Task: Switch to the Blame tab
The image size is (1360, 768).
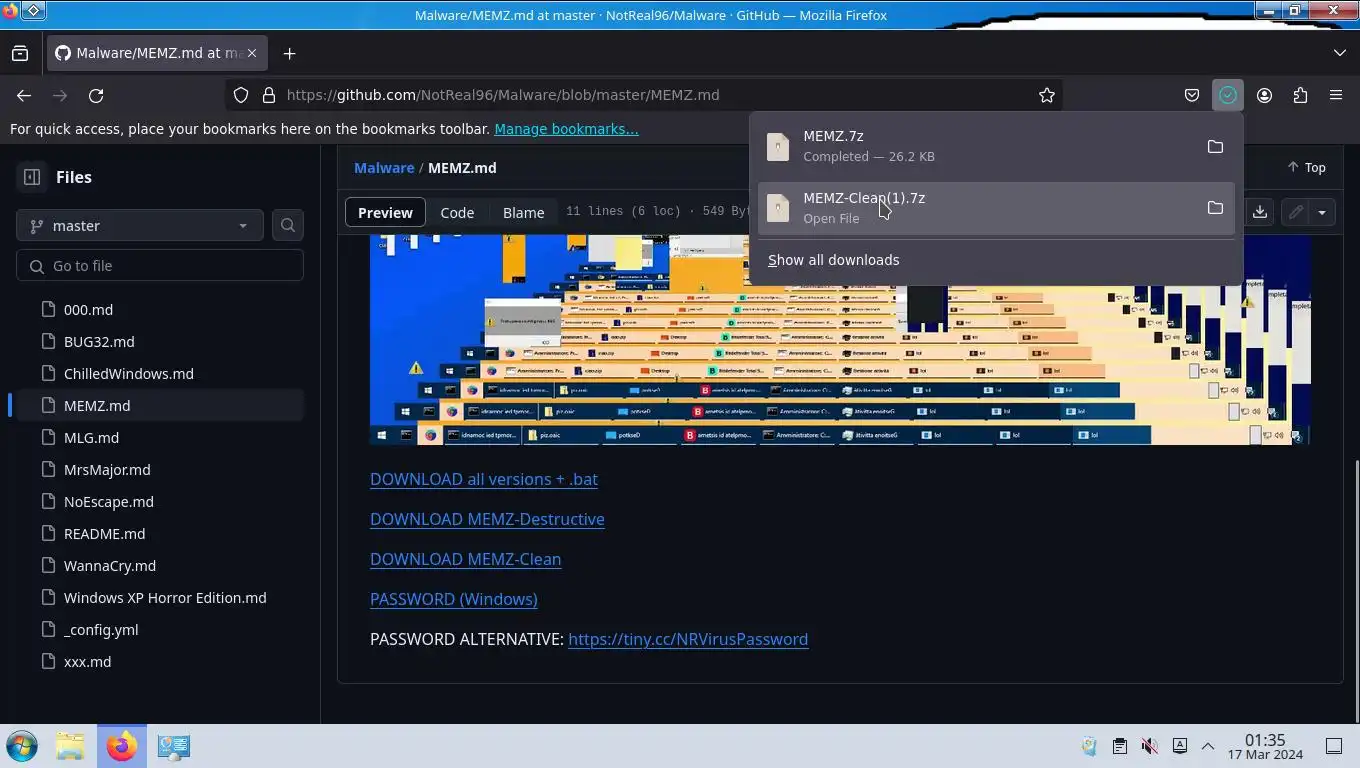Action: coord(523,212)
